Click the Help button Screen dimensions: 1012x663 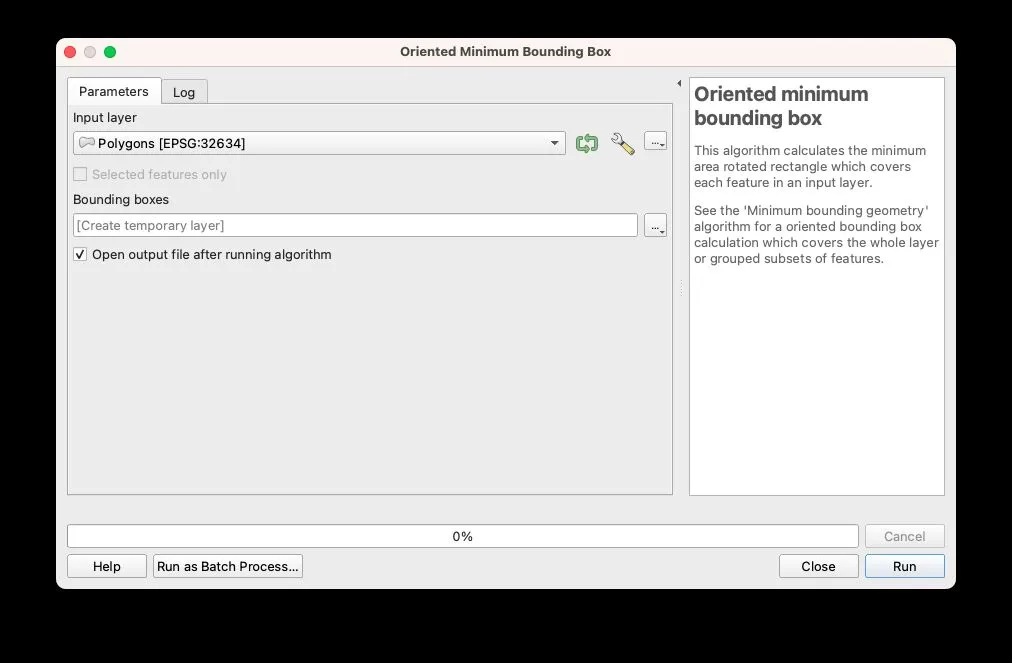point(107,566)
